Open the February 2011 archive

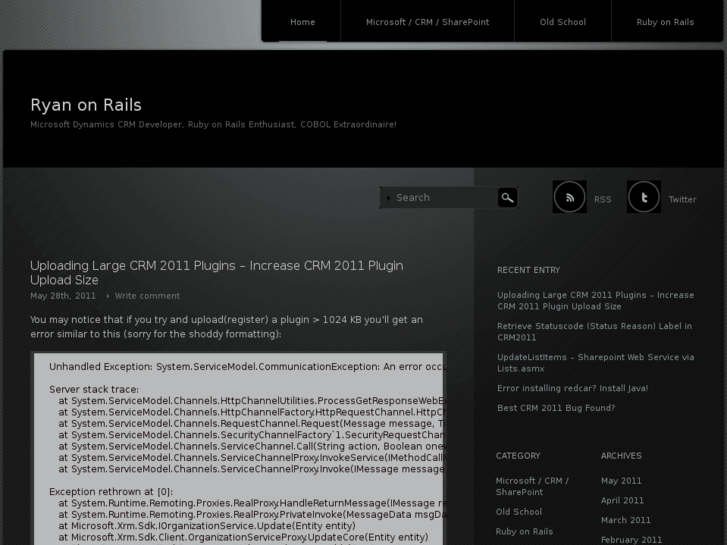point(631,540)
